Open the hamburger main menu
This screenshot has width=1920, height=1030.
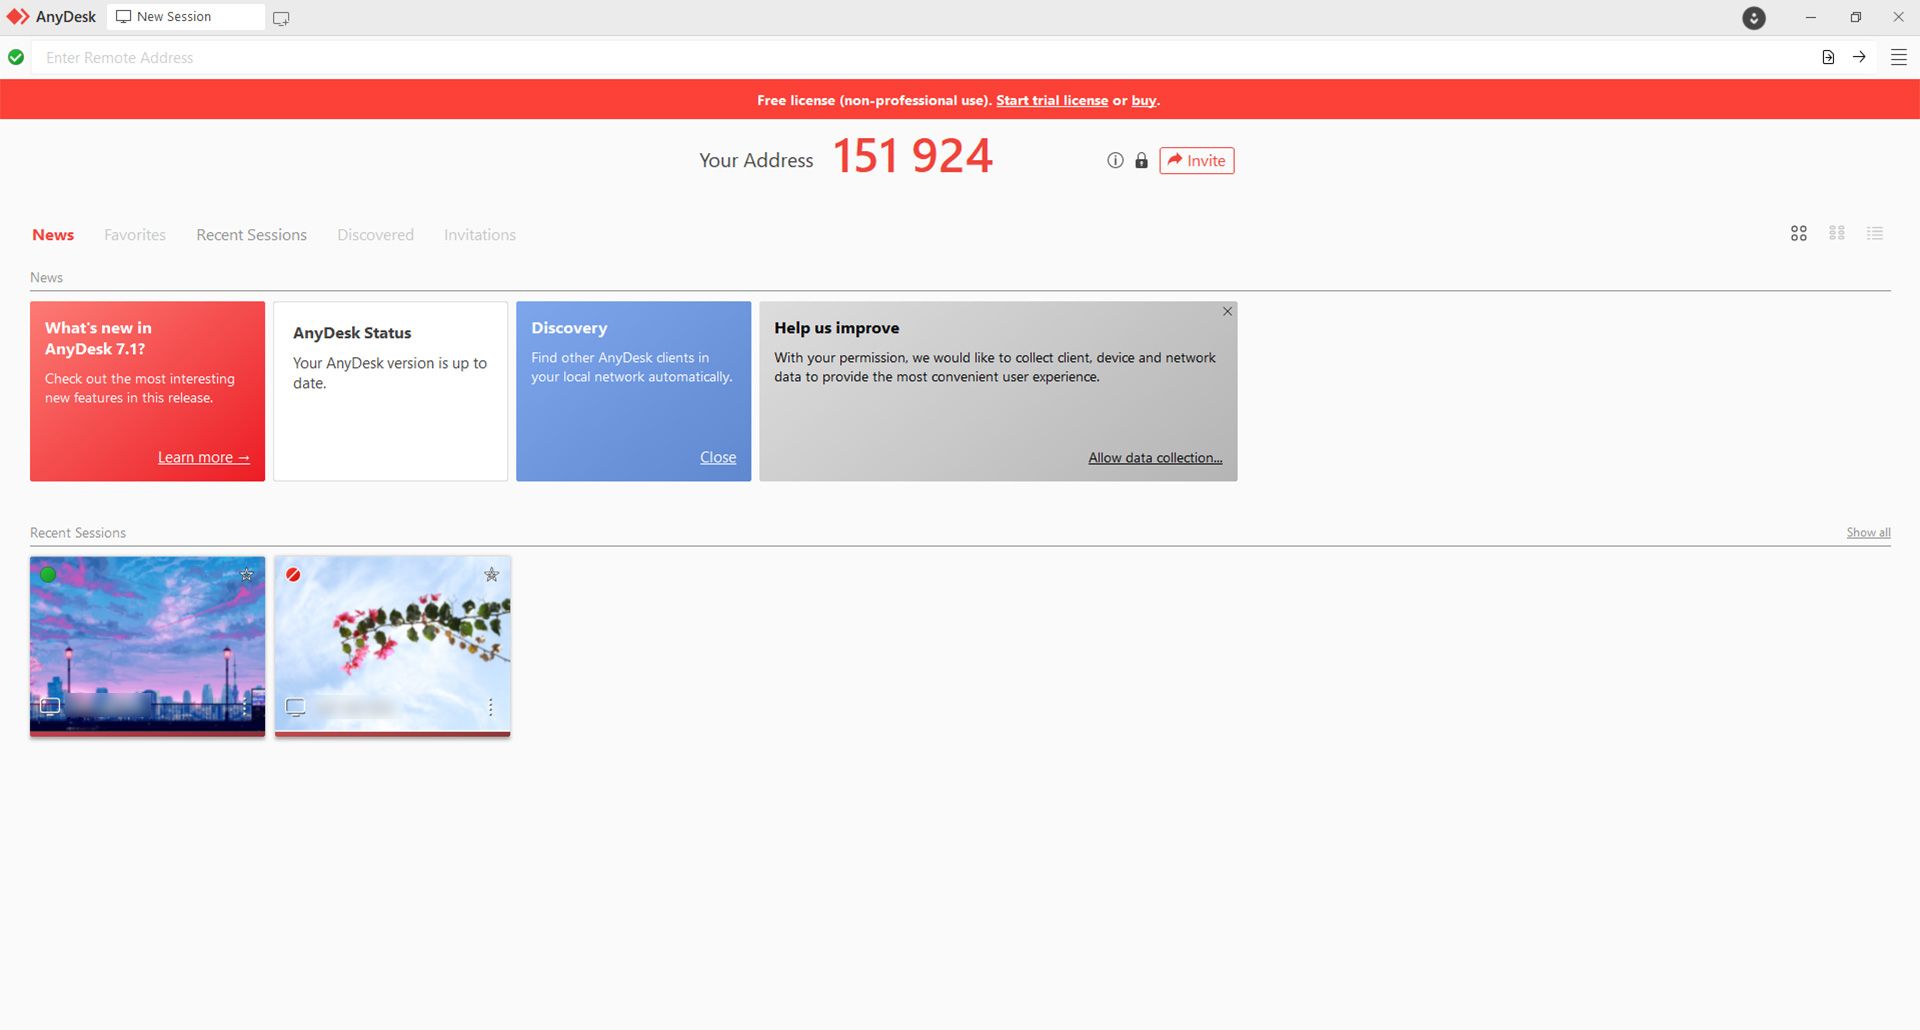[1898, 57]
